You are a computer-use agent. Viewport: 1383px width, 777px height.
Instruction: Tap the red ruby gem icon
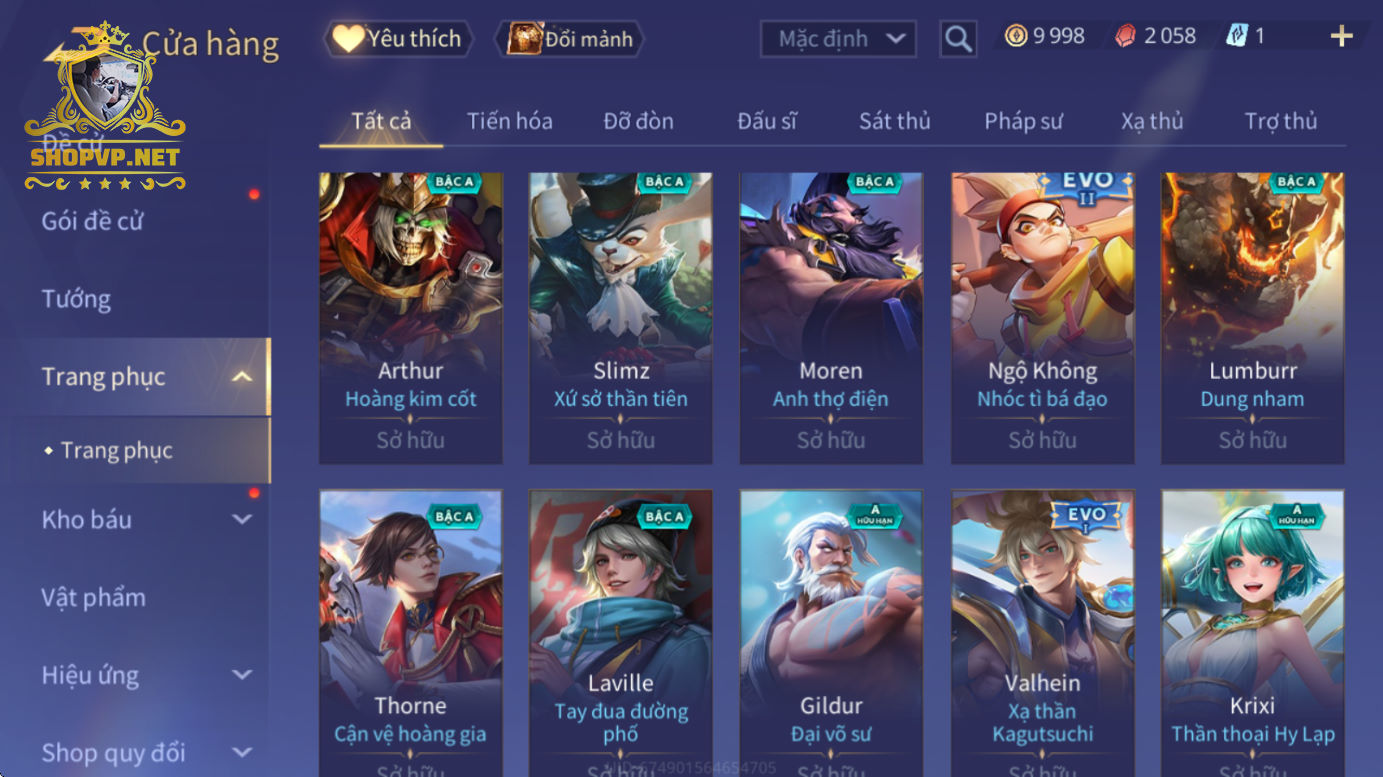click(1126, 37)
